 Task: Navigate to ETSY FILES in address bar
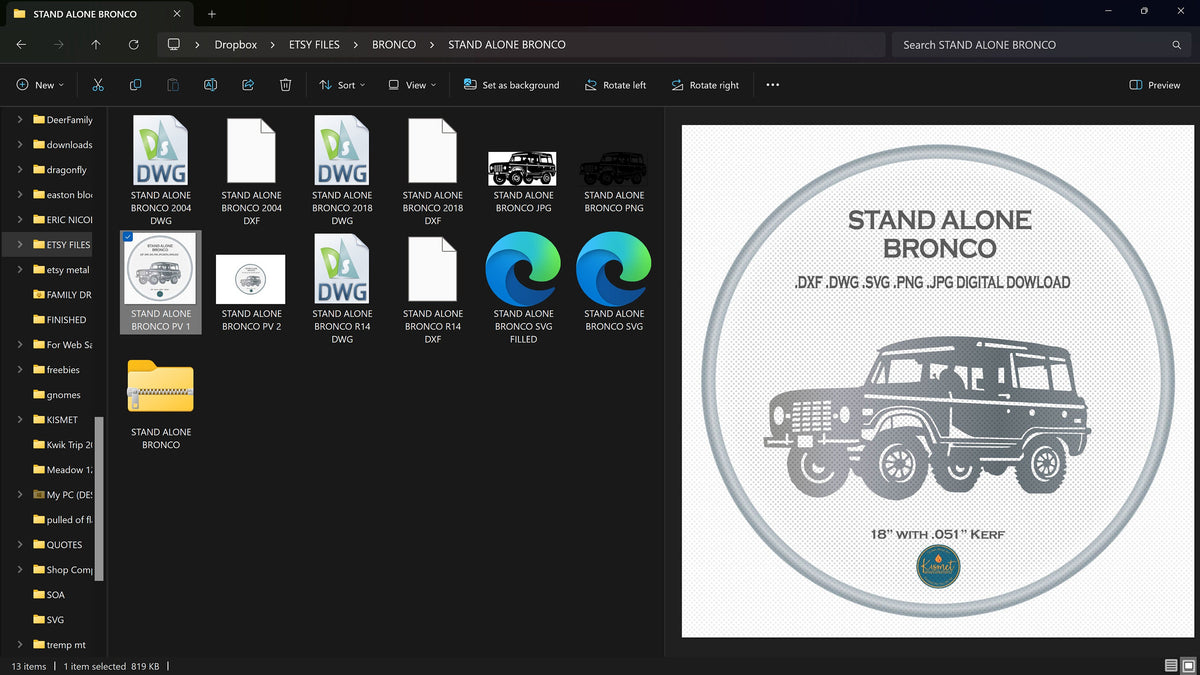click(x=314, y=45)
